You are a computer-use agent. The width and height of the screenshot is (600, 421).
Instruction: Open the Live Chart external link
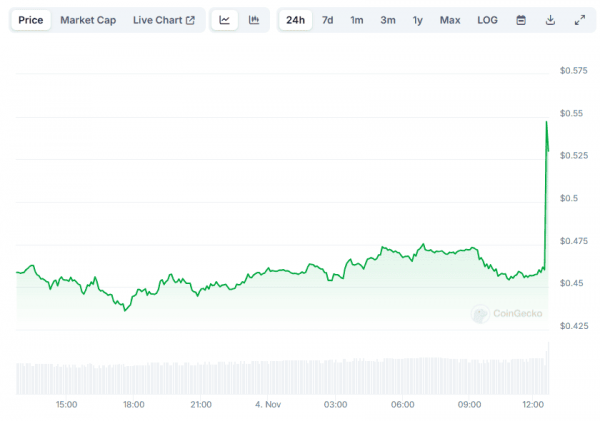coord(163,20)
